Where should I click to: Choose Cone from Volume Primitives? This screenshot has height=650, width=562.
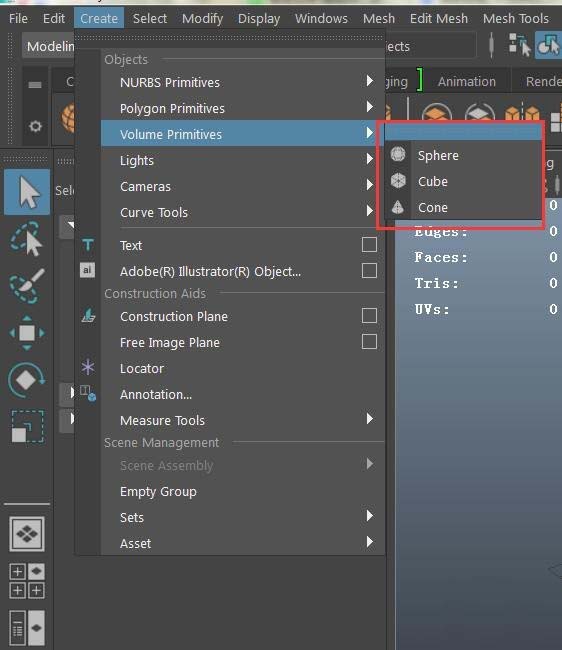(463, 207)
